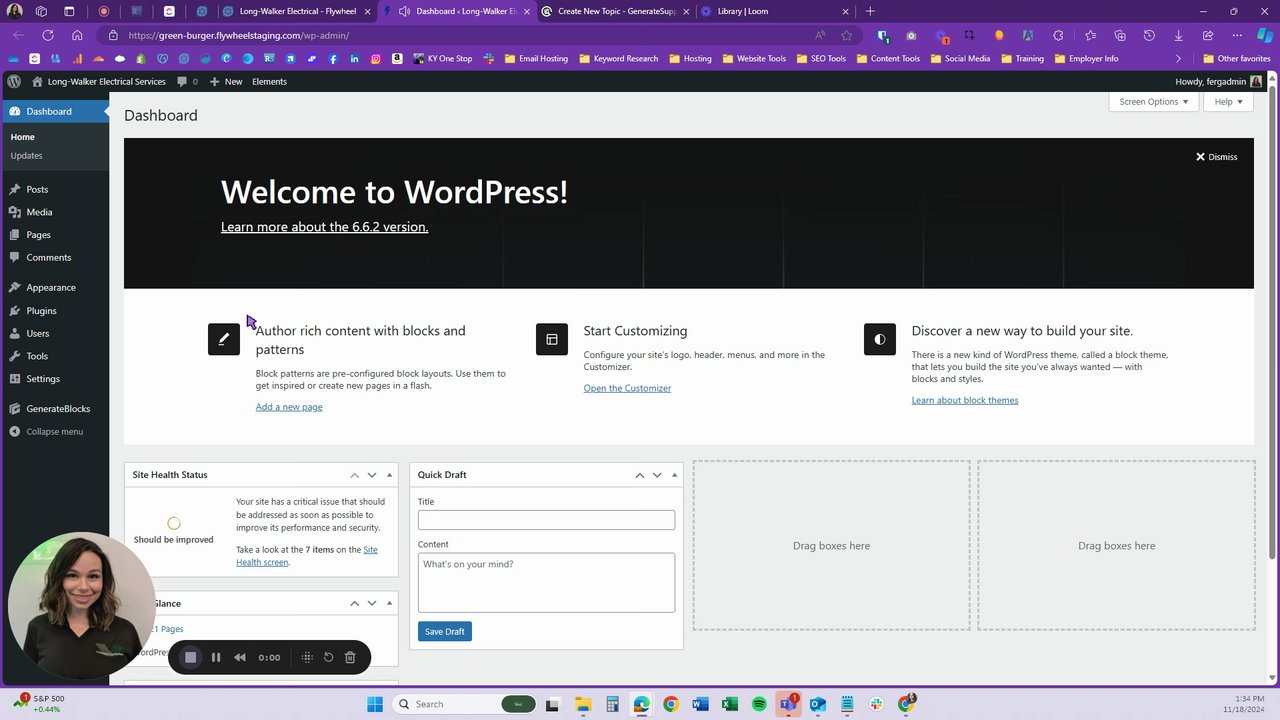Image resolution: width=1280 pixels, height=720 pixels.
Task: Click the half-circle styles icon
Action: point(879,339)
